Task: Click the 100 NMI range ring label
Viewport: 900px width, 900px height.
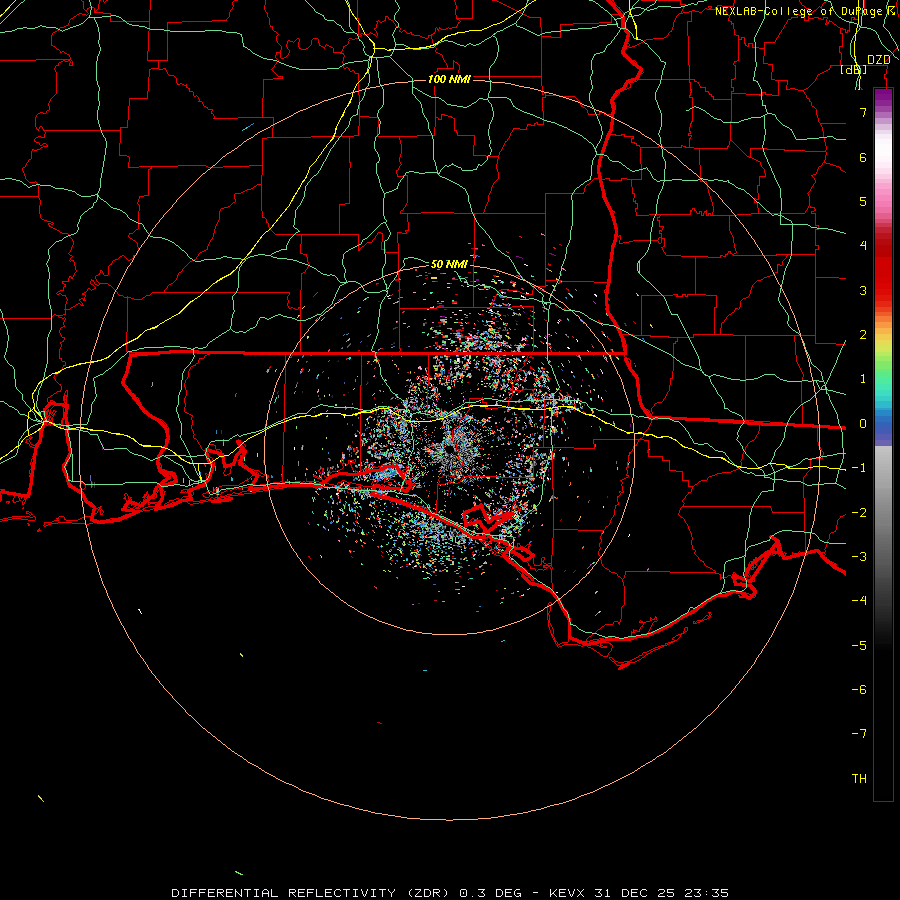Action: tap(449, 79)
